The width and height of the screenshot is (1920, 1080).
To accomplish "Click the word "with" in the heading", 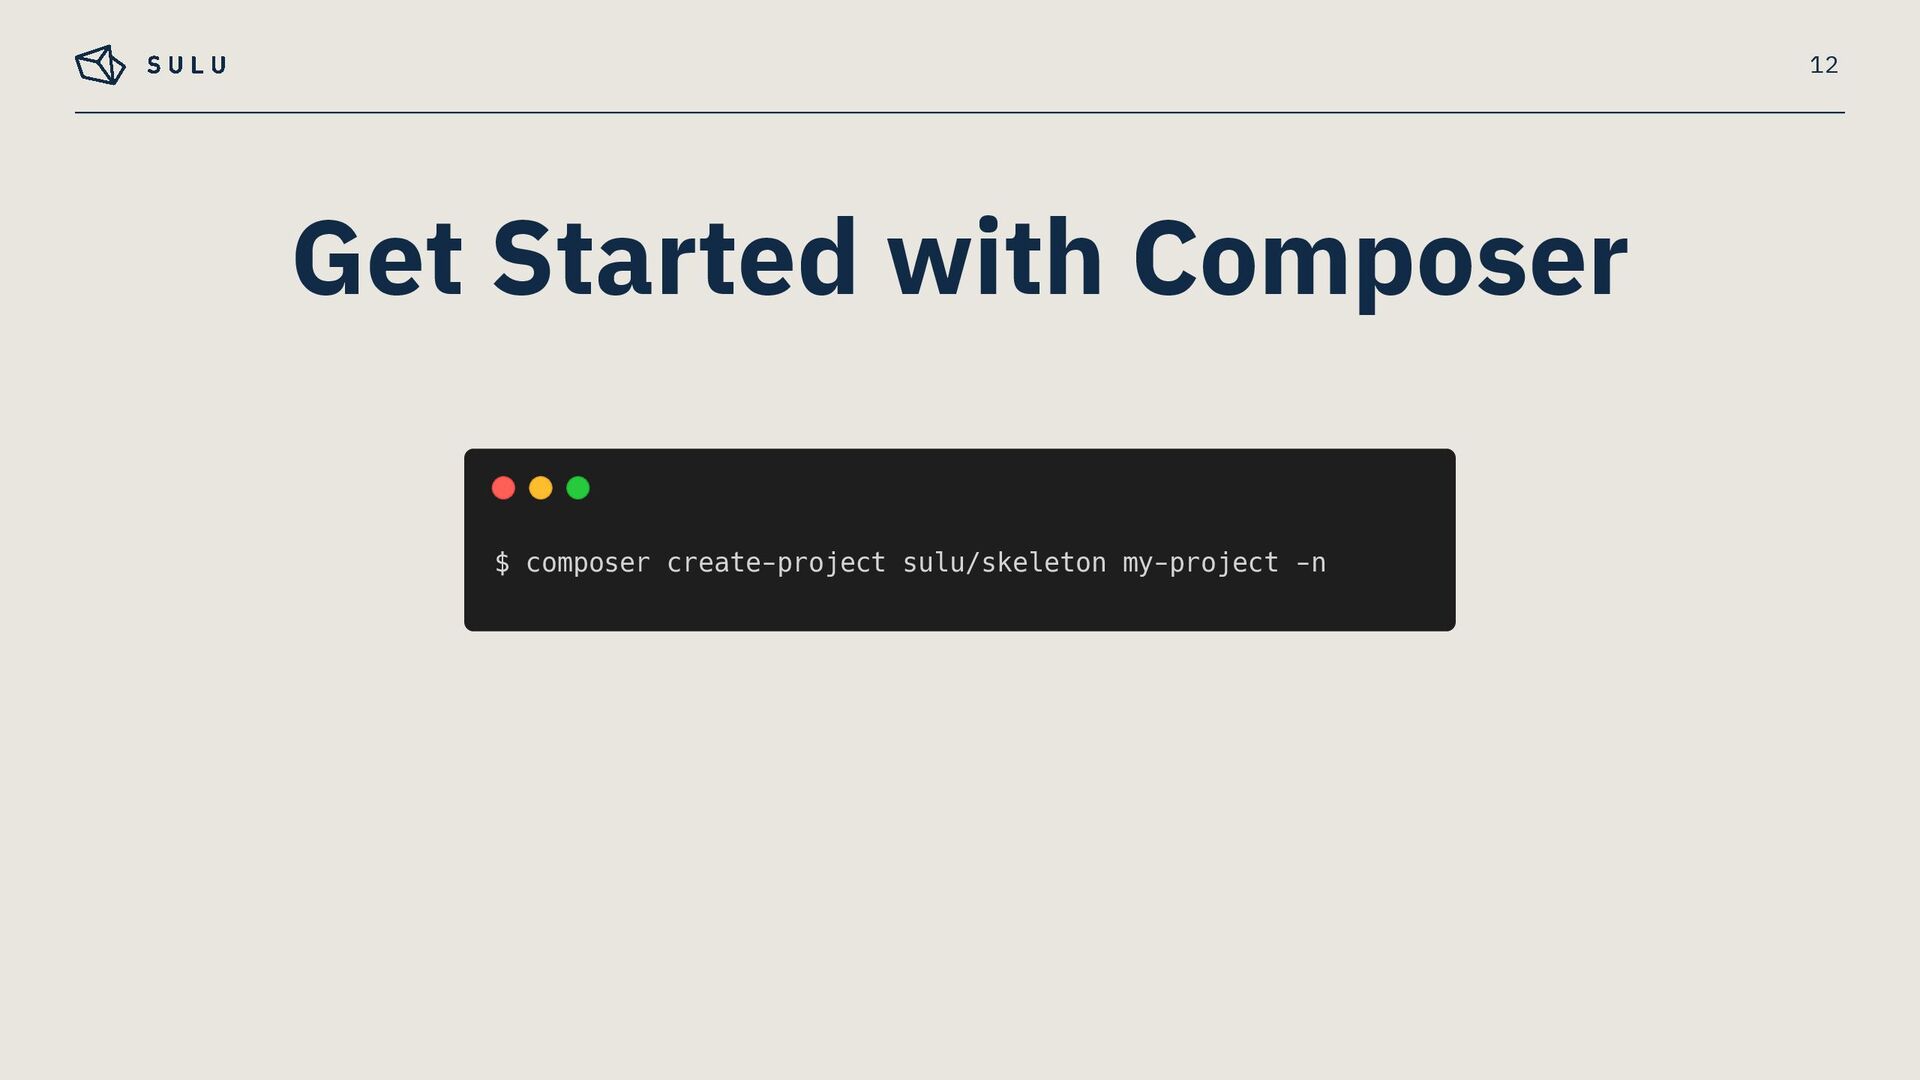I will pyautogui.click(x=995, y=259).
